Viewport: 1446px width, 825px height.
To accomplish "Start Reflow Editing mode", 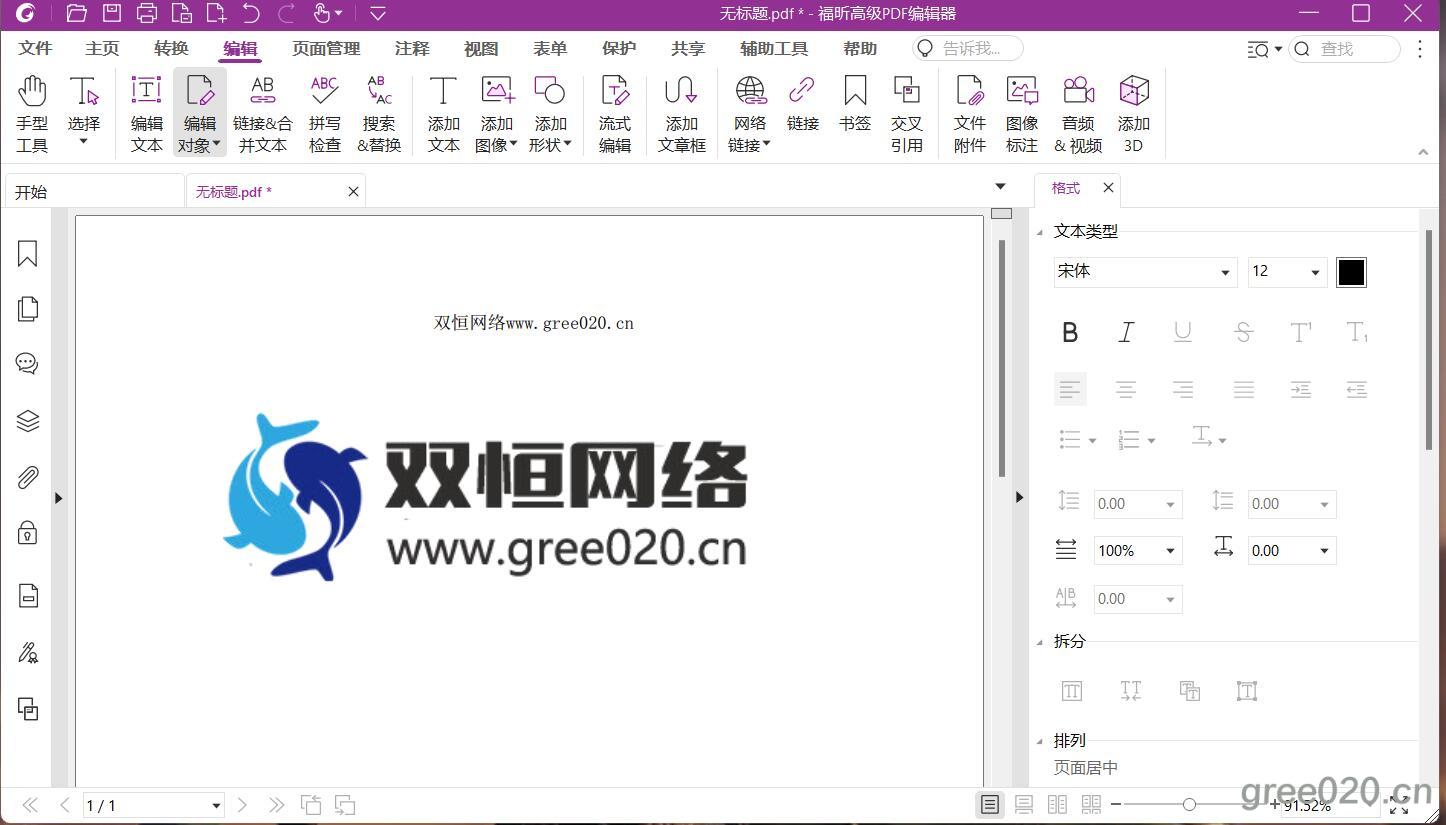I will pos(614,113).
